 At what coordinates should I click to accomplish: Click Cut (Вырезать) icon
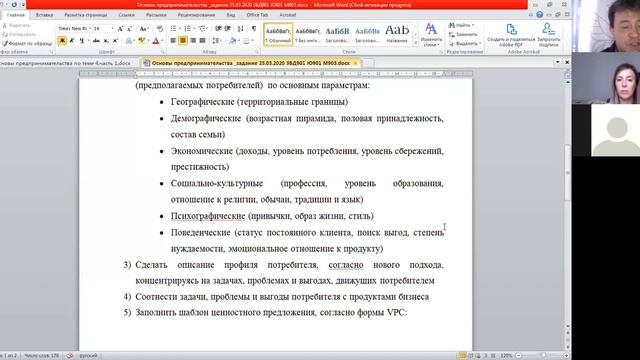16,25
